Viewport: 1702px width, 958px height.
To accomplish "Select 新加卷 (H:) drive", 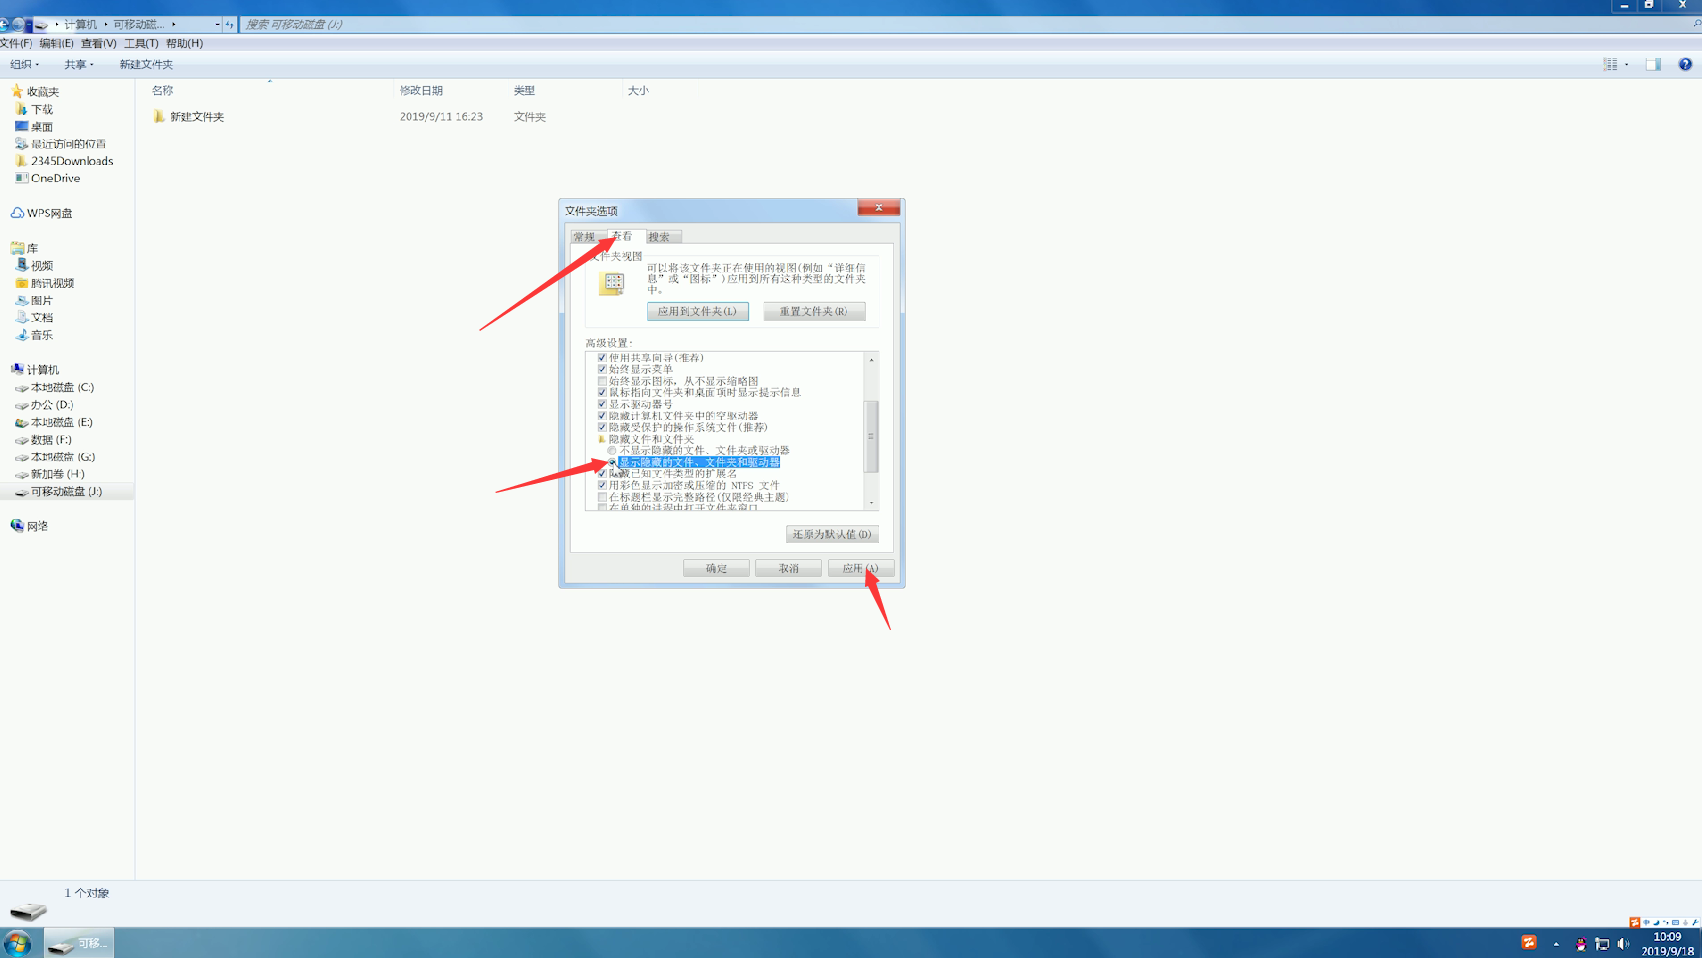I will pyautogui.click(x=50, y=474).
